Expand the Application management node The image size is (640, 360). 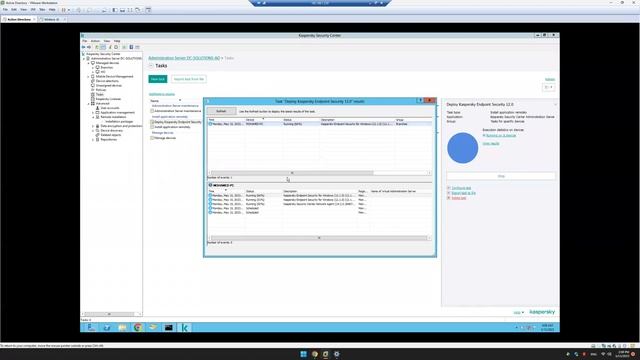click(93, 113)
